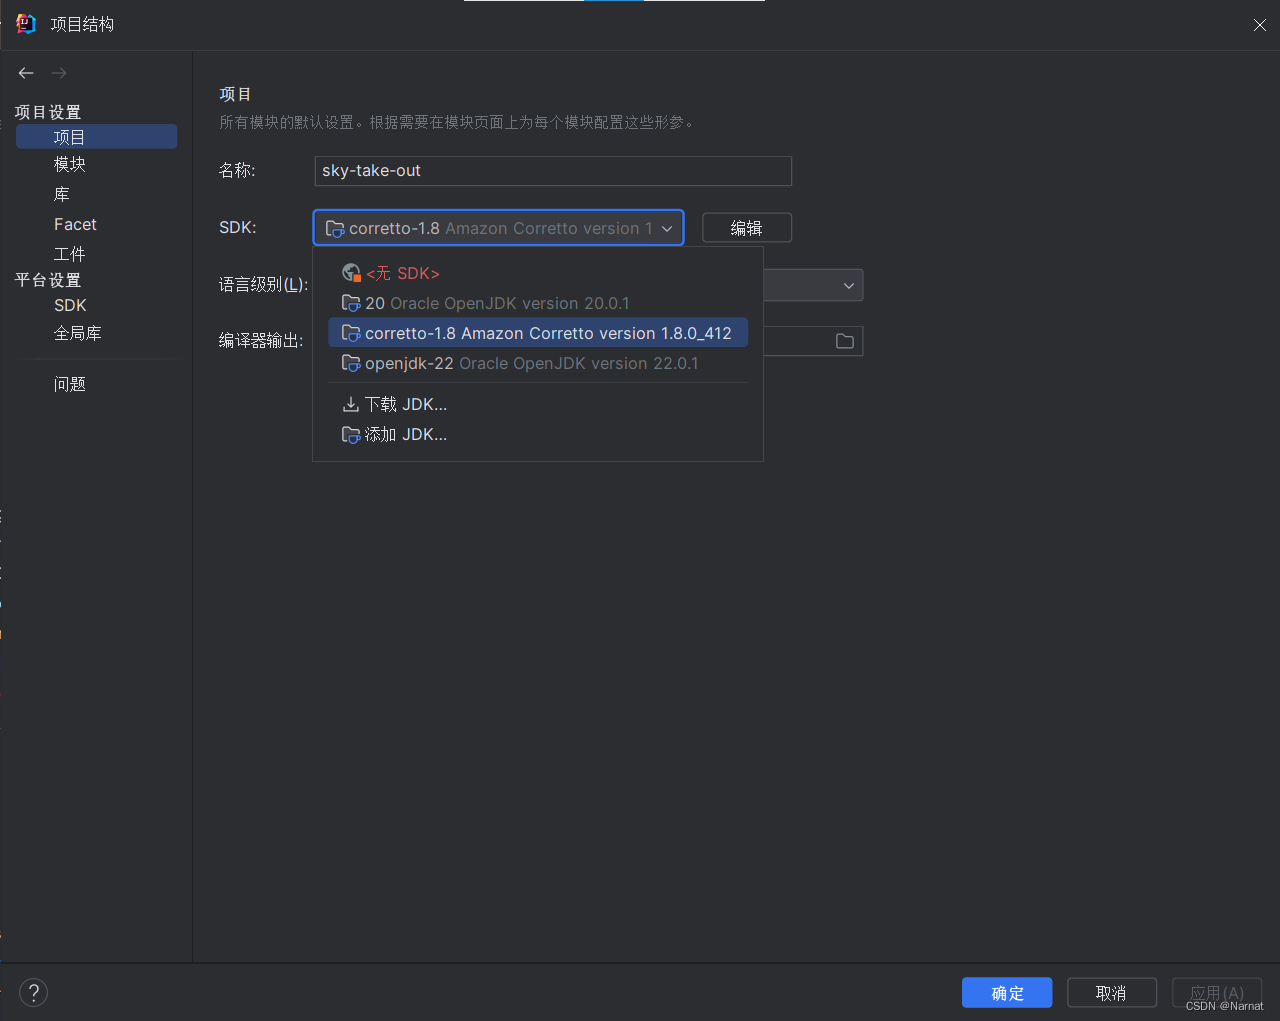The height and width of the screenshot is (1021, 1280).
Task: Select <无 SDK> option
Action: 538,273
